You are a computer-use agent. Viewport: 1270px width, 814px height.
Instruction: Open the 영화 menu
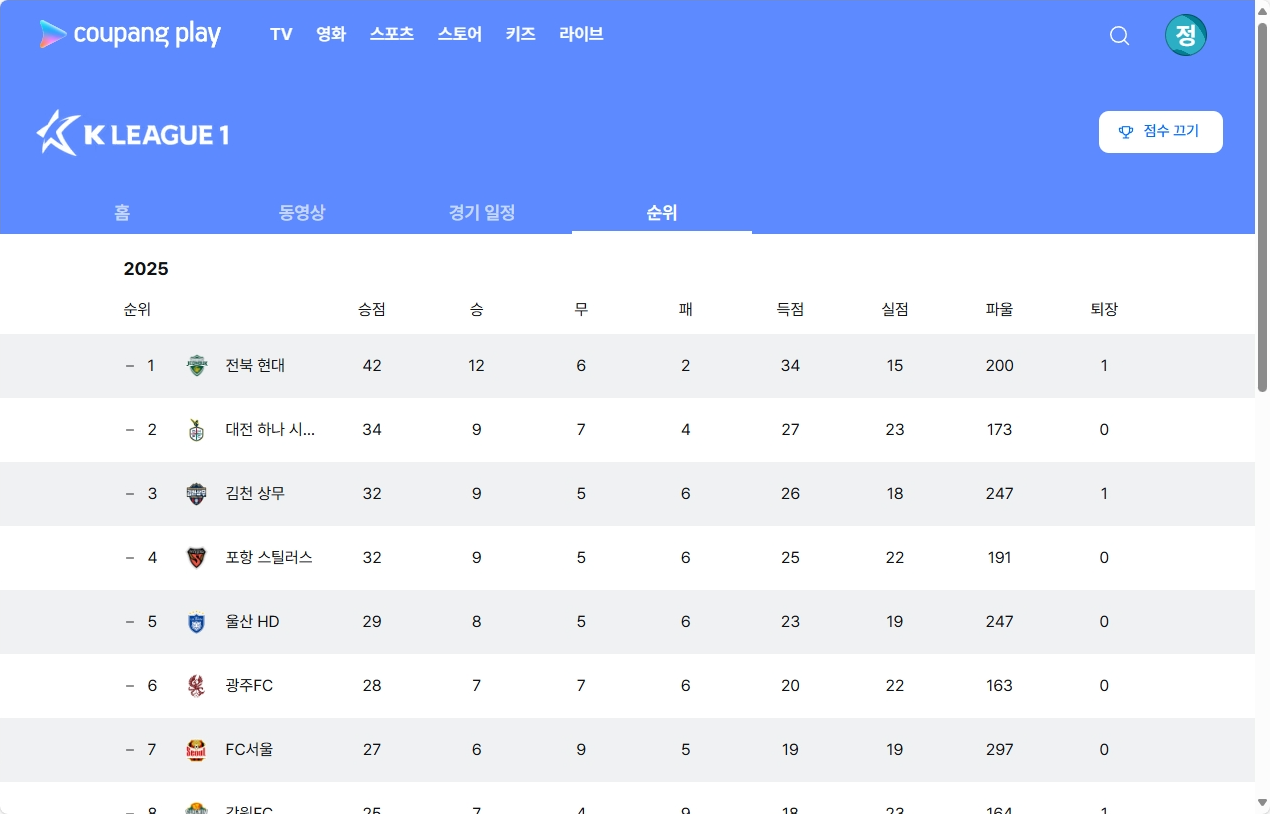click(331, 34)
